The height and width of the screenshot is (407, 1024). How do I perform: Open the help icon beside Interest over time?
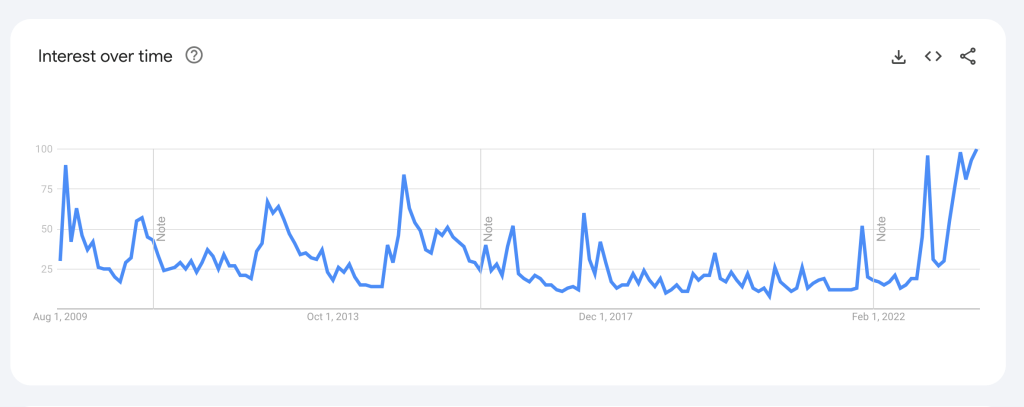pyautogui.click(x=194, y=56)
